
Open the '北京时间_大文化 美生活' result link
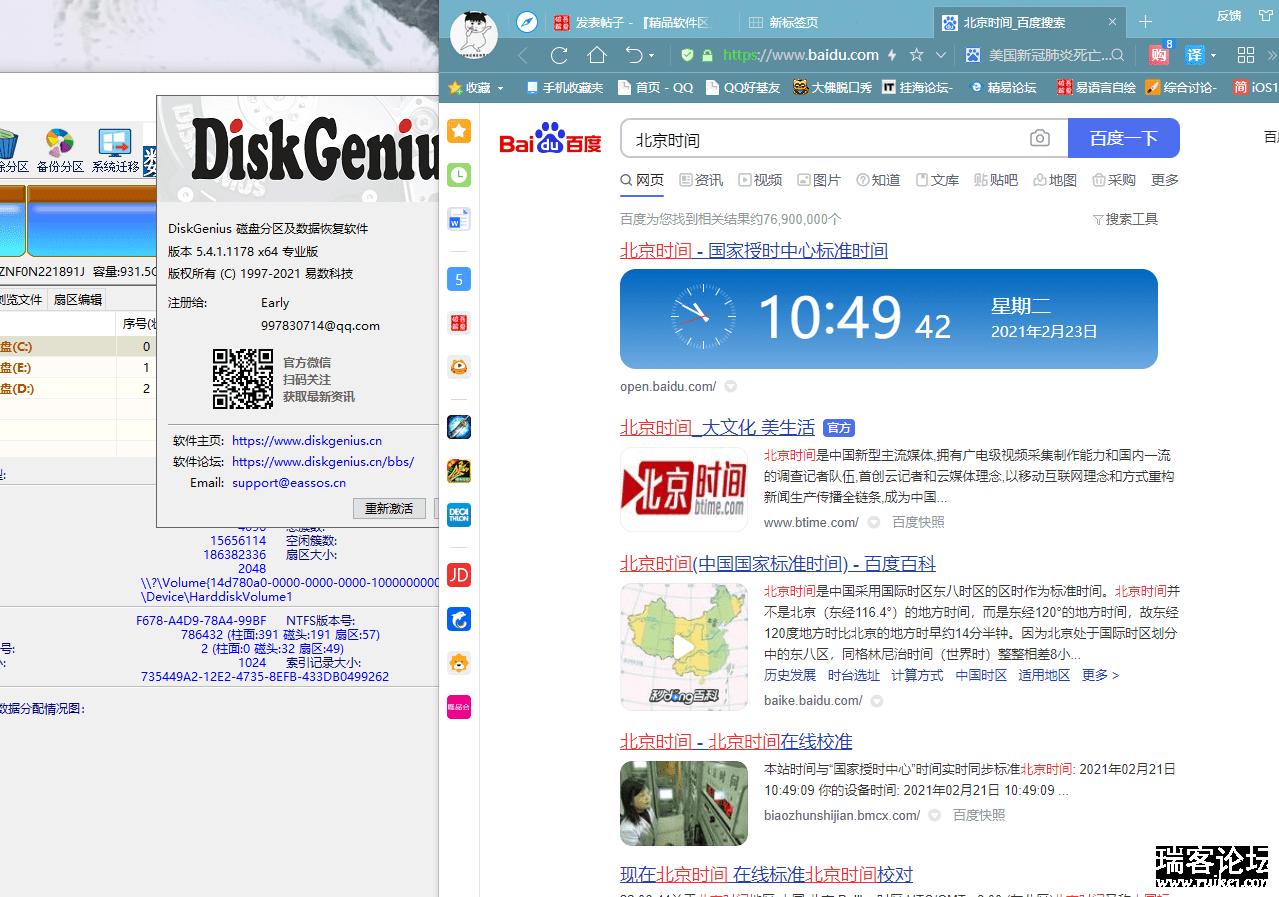[x=717, y=427]
